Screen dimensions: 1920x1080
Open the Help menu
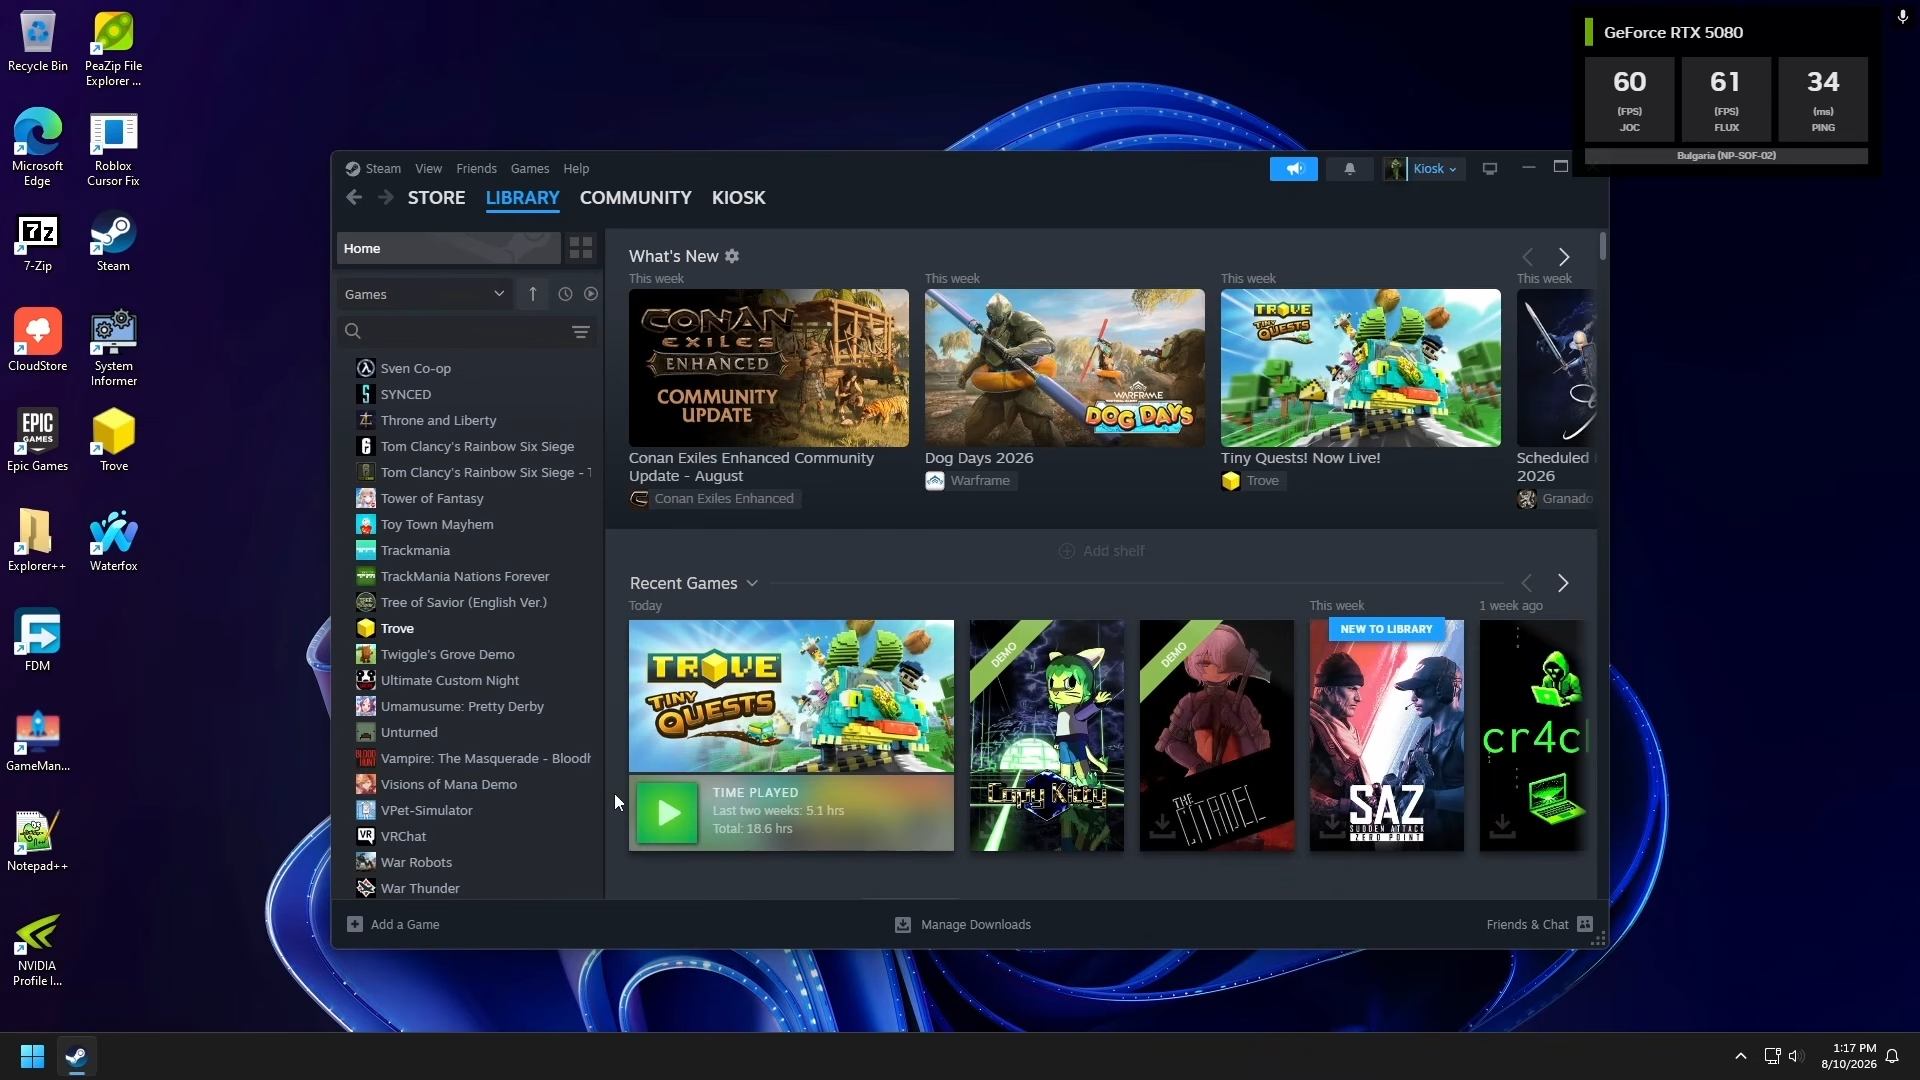[x=576, y=169]
